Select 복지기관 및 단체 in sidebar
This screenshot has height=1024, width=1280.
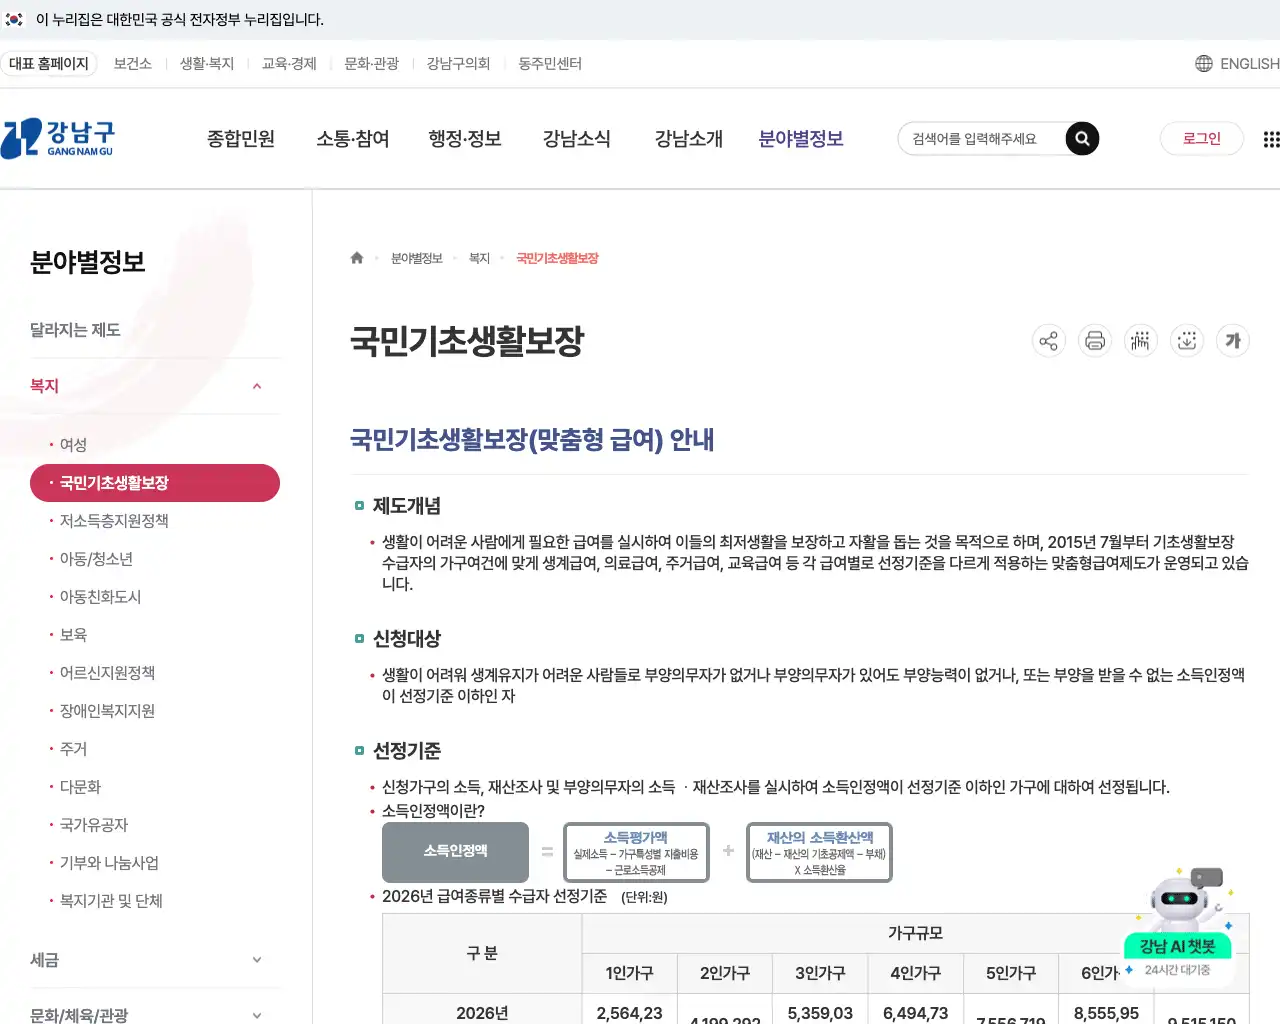[x=111, y=901]
